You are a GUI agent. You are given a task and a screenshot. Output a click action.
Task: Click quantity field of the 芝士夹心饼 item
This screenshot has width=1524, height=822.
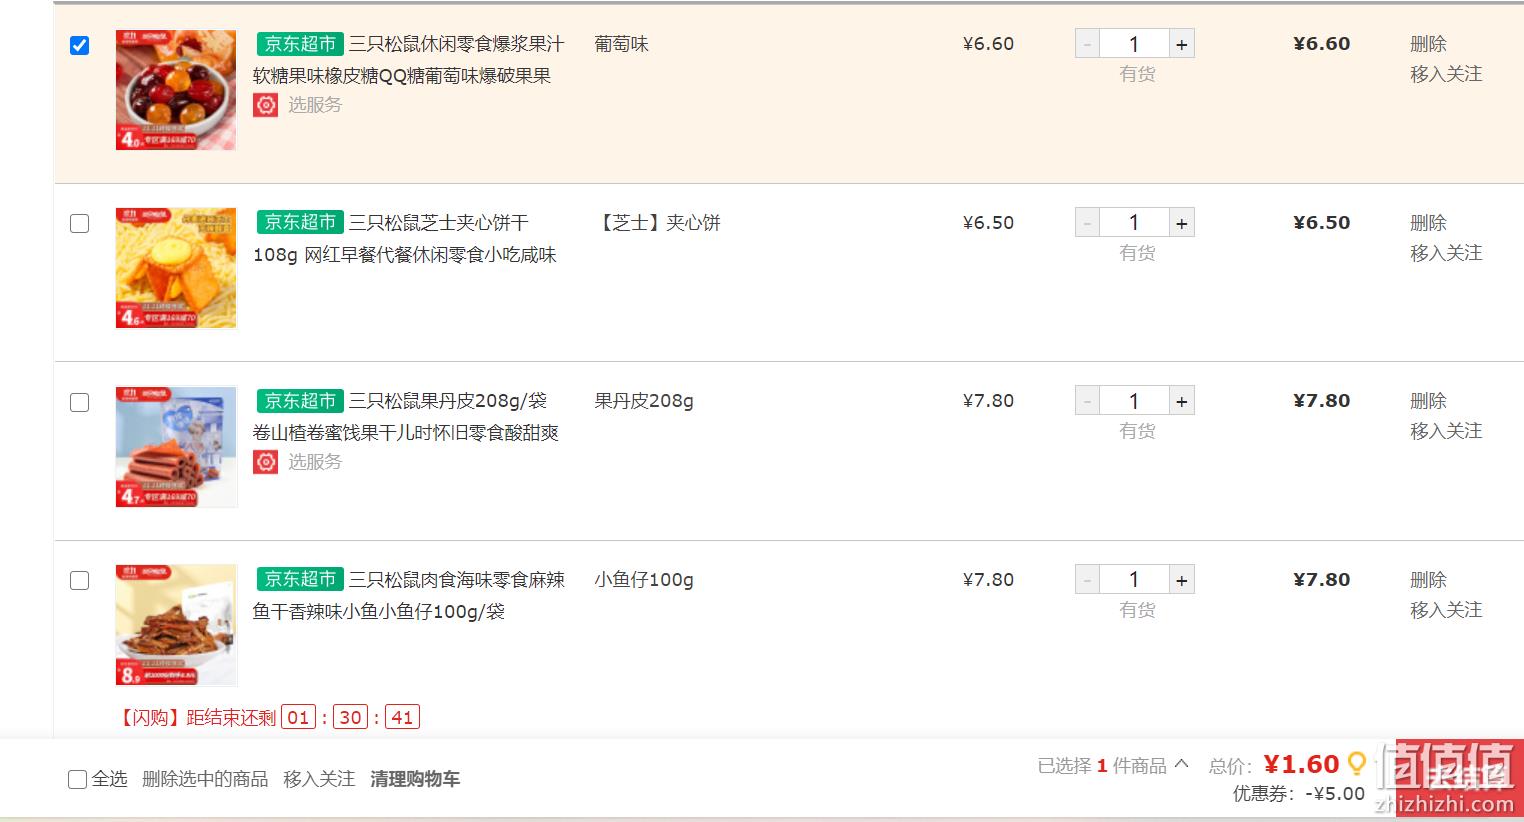click(1134, 223)
